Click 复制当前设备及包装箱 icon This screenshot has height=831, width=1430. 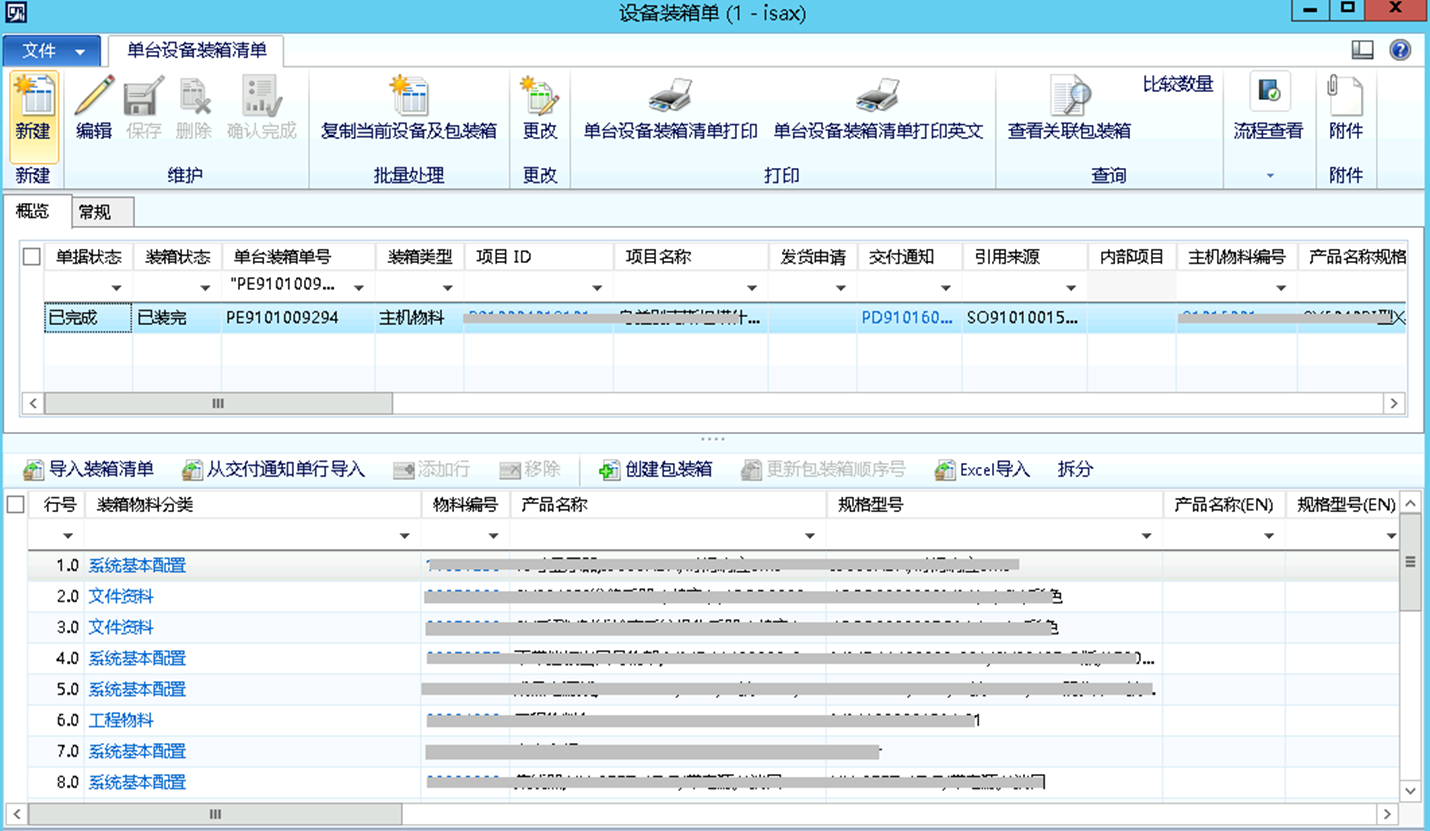click(408, 97)
